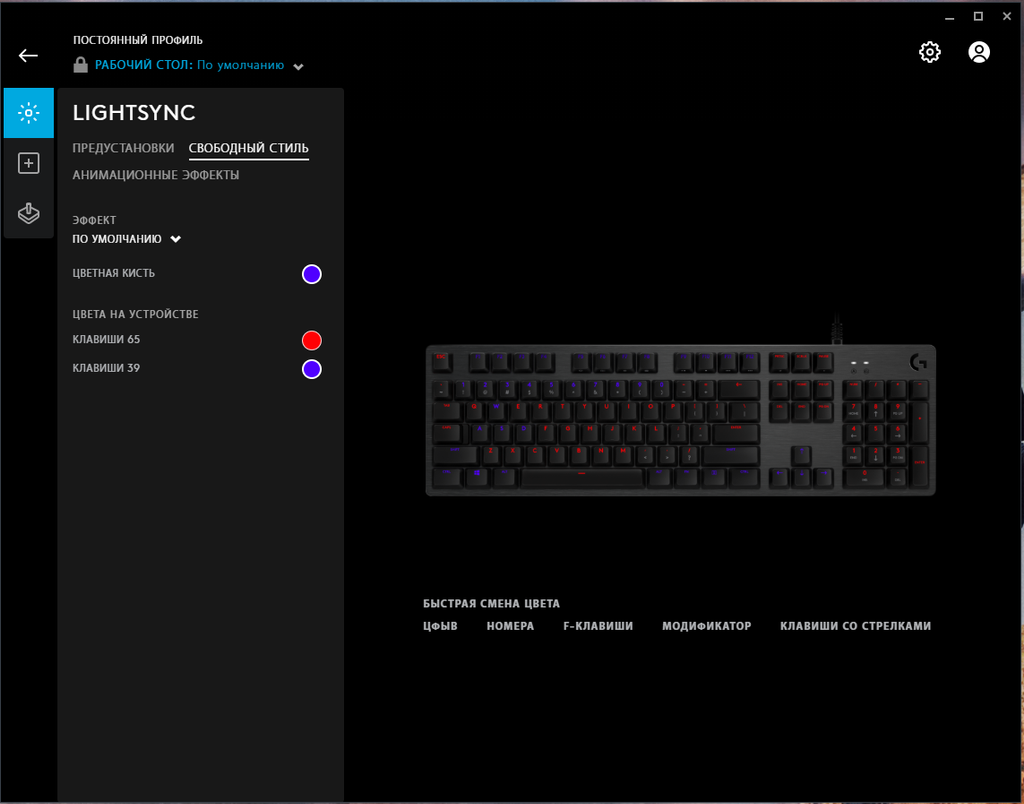Paint the right arrow key
Viewport: 1024px width, 804px height.
click(x=824, y=478)
